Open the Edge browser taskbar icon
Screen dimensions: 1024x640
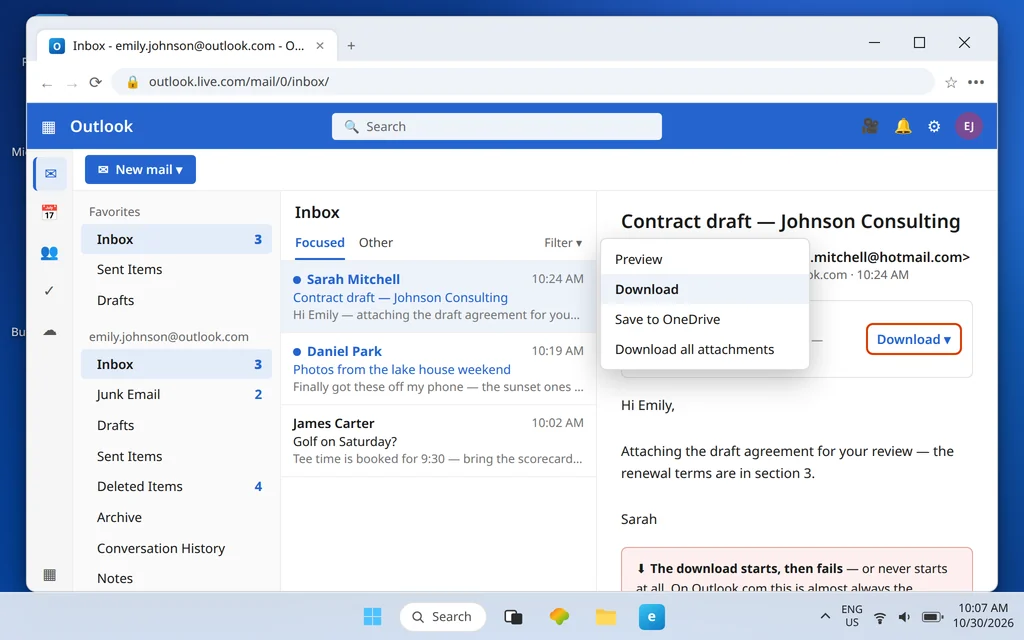coord(652,616)
